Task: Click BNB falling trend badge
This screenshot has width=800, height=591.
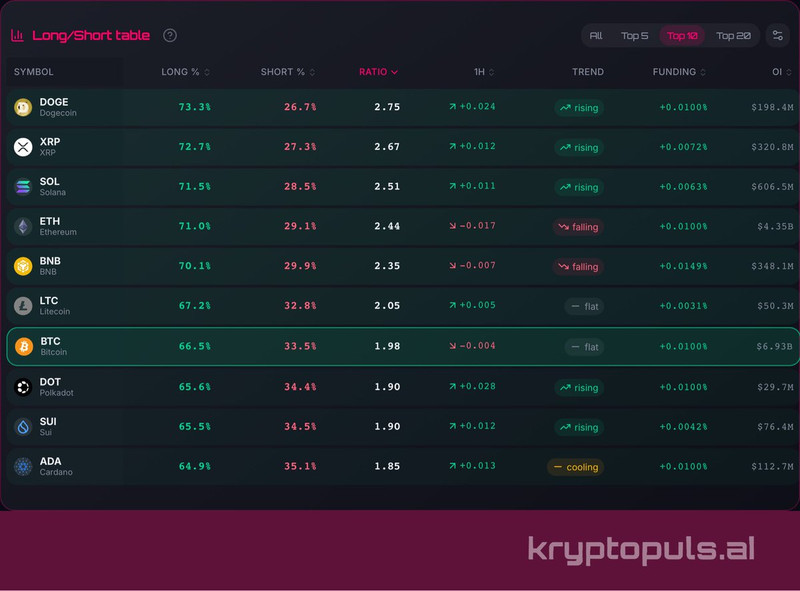Action: [x=578, y=267]
